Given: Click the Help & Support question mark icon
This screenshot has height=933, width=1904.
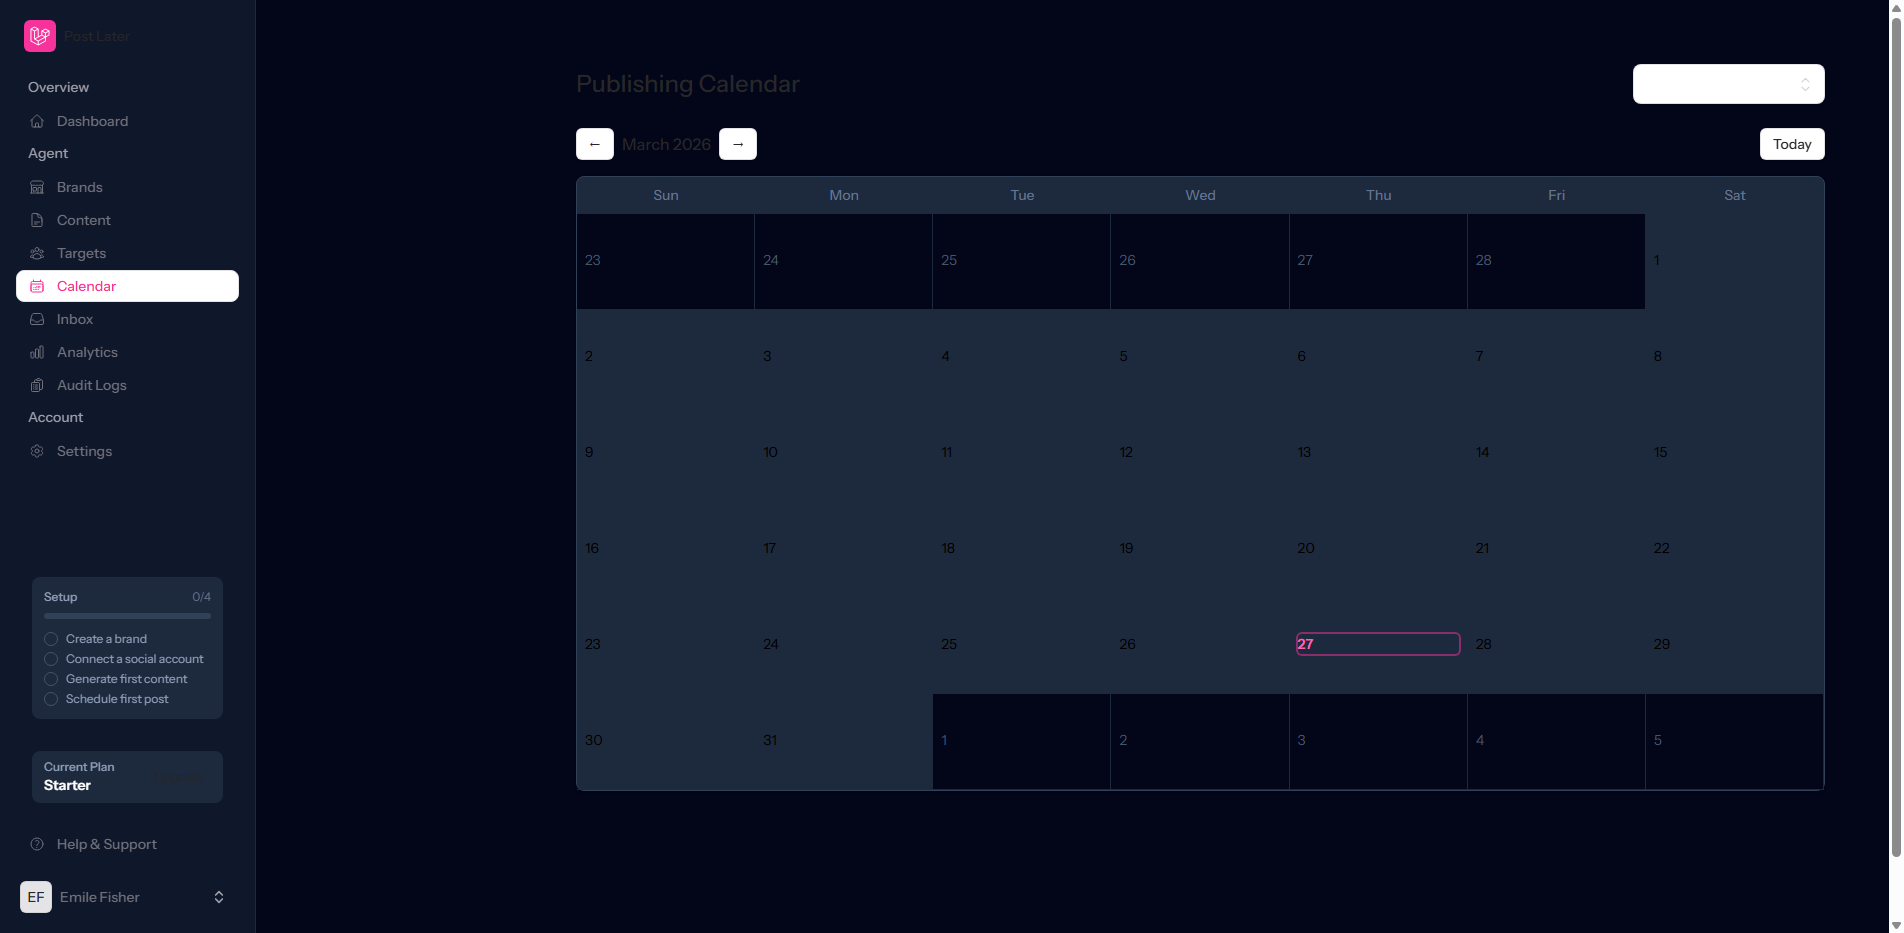Looking at the screenshot, I should pos(37,844).
